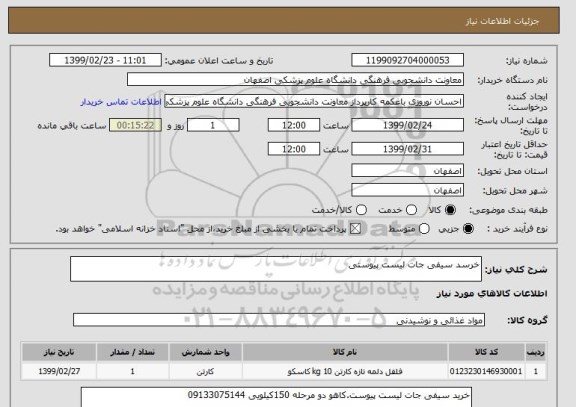Click the طبقه بندی موضوعی label
The height and width of the screenshot is (407, 576).
508,210
